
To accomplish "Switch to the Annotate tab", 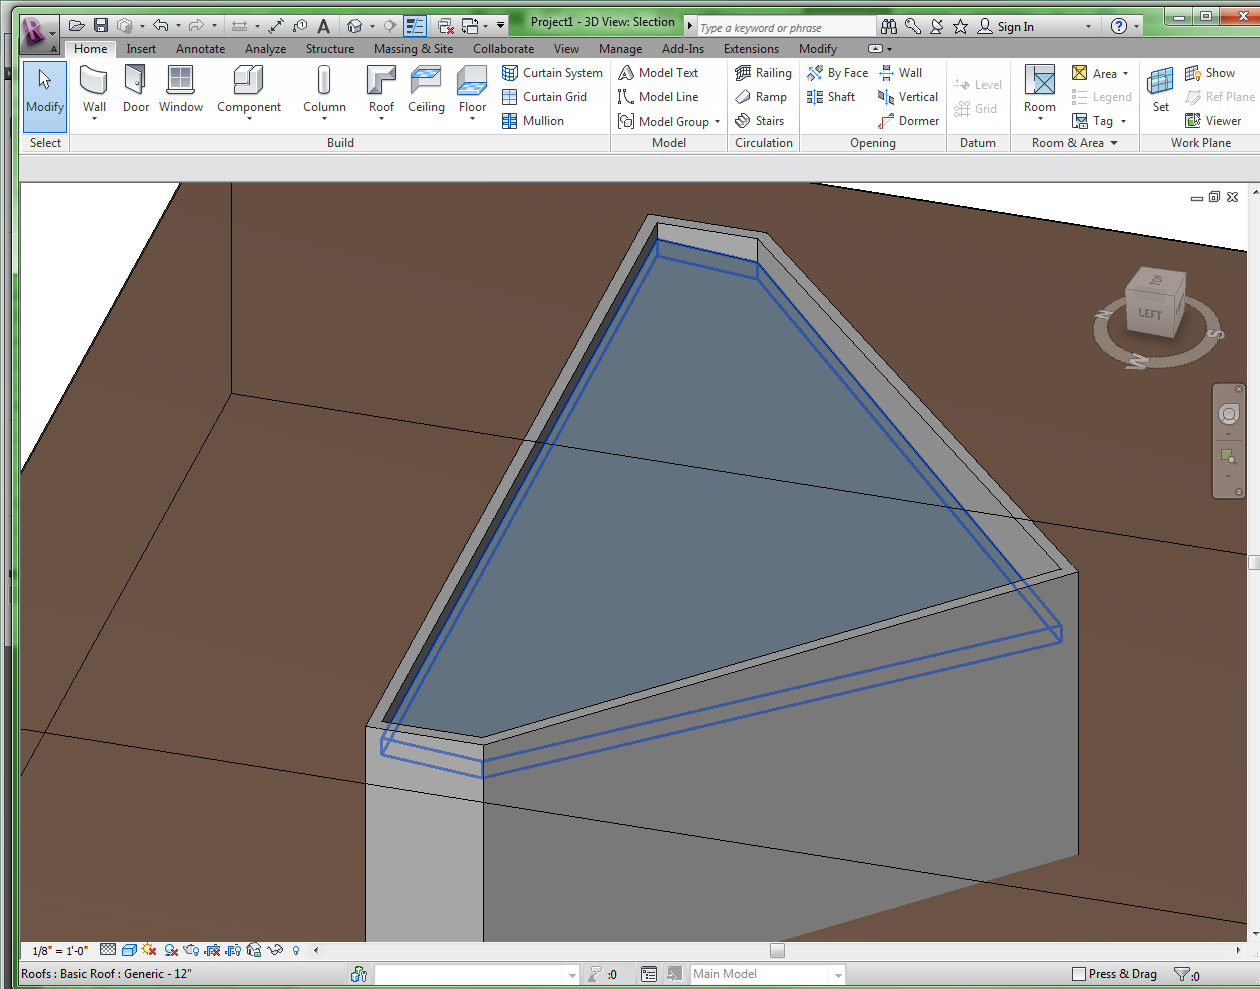I will click(x=200, y=49).
